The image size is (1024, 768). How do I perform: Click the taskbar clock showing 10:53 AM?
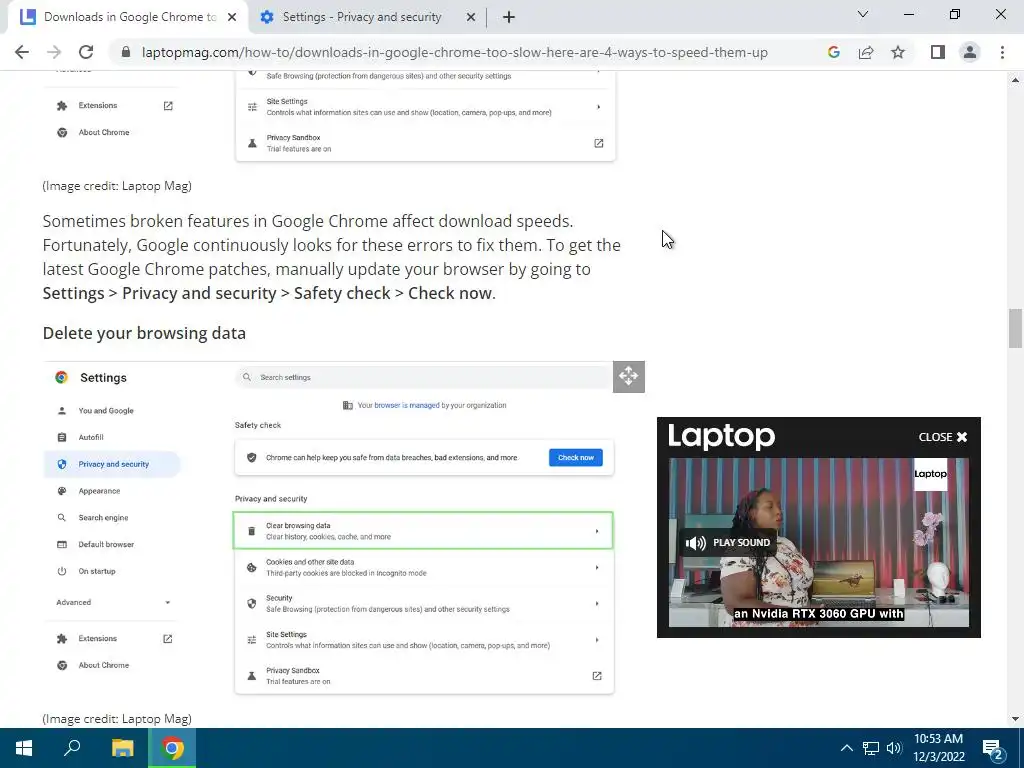[x=938, y=748]
